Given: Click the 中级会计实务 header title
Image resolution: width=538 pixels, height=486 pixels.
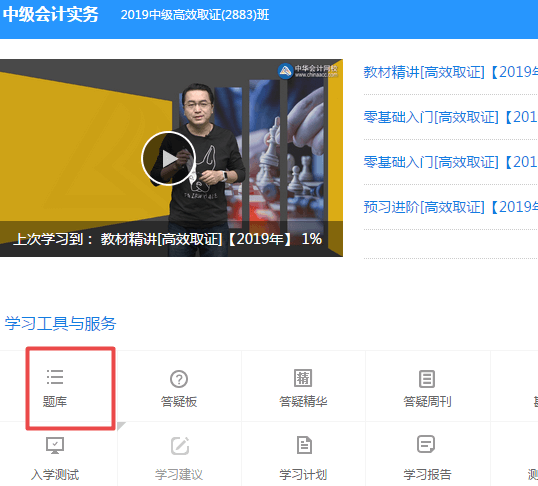Looking at the screenshot, I should [50, 14].
